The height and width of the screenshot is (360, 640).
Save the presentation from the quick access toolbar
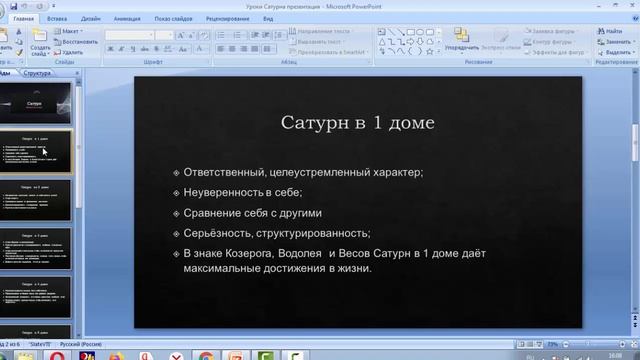click(x=13, y=6)
